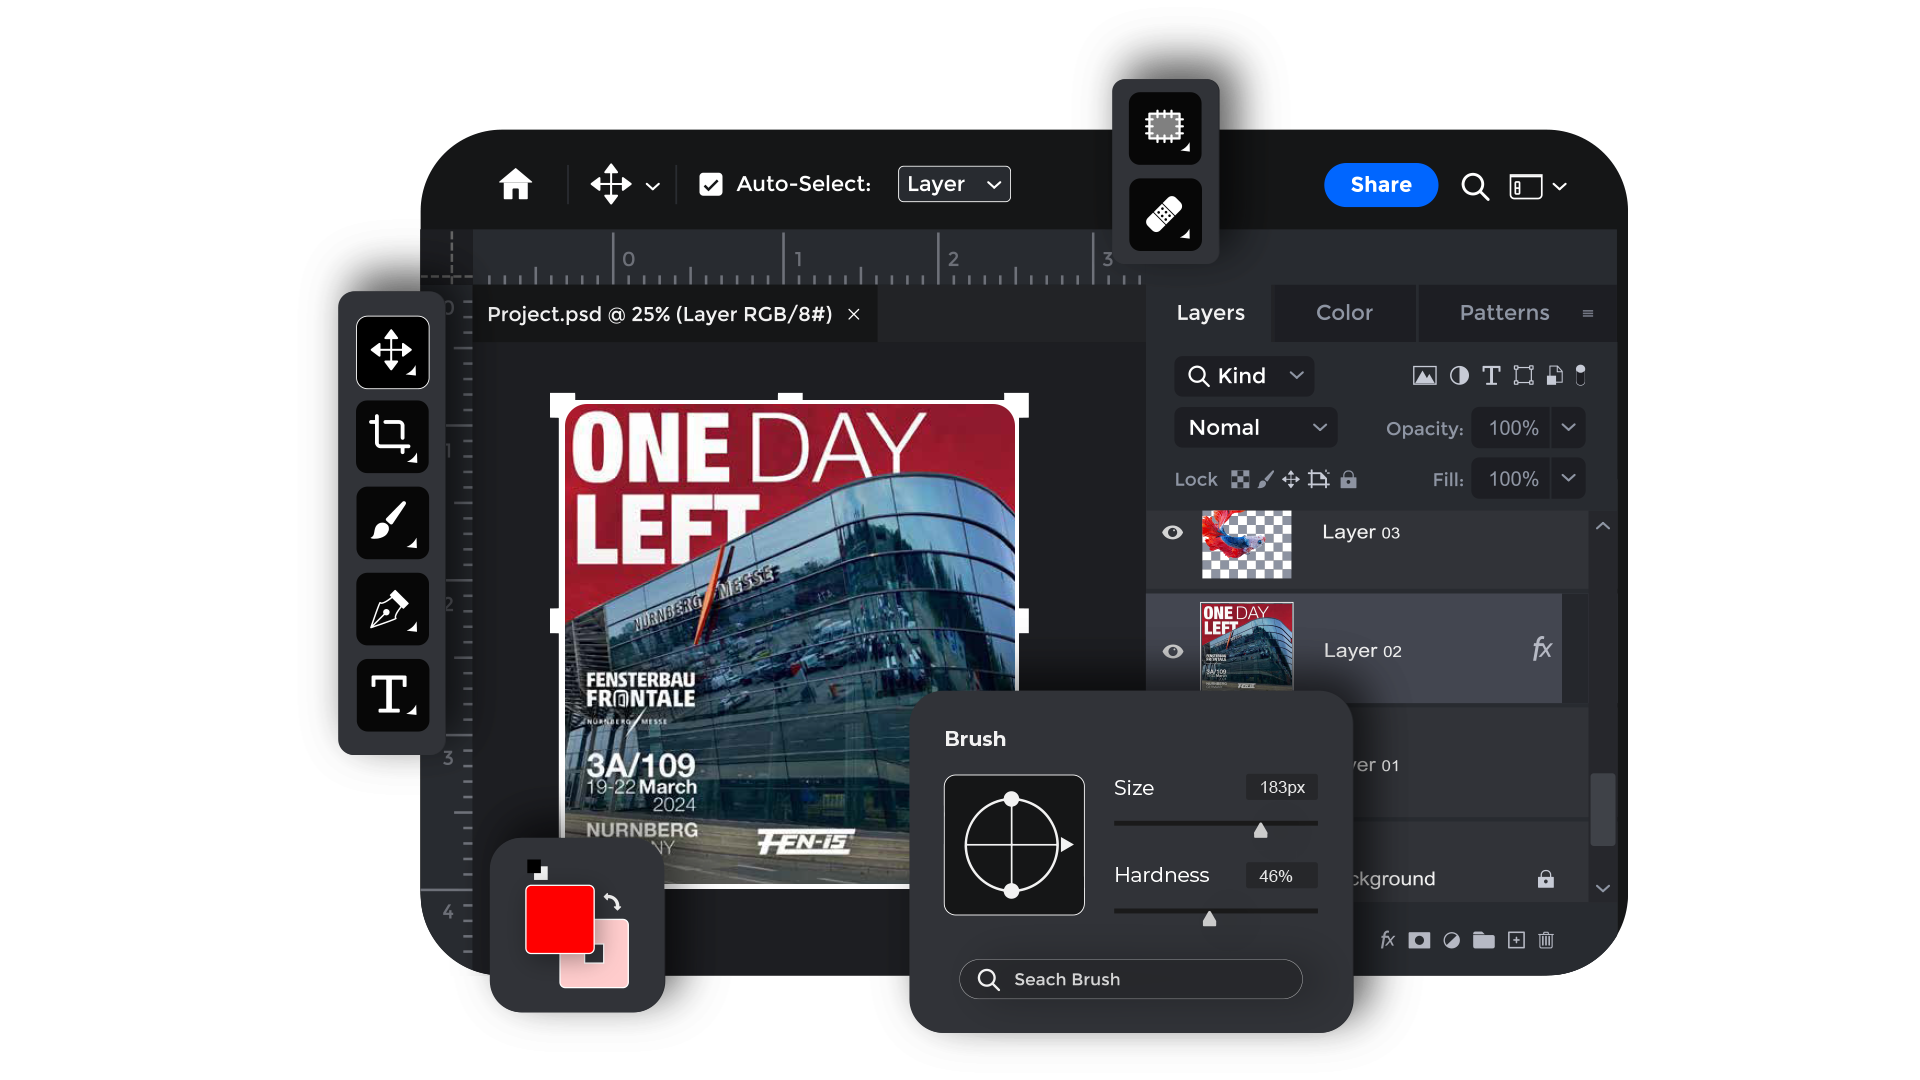This screenshot has width=1920, height=1080.
Task: Click the search magnifier icon
Action: tap(1475, 186)
